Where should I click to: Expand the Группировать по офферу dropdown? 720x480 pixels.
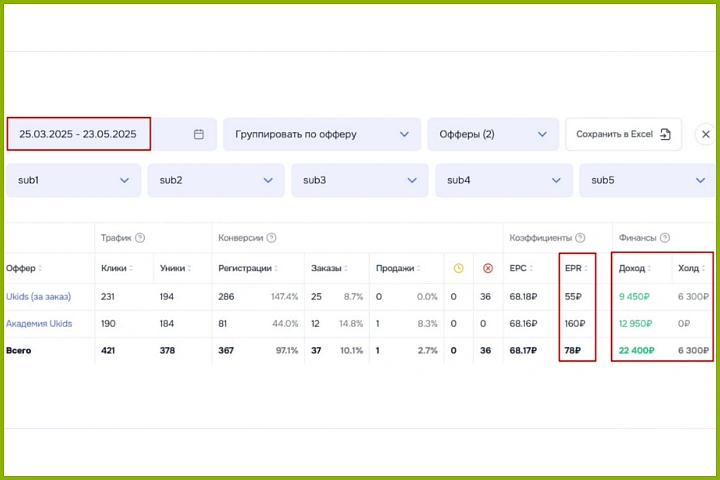pyautogui.click(x=321, y=134)
